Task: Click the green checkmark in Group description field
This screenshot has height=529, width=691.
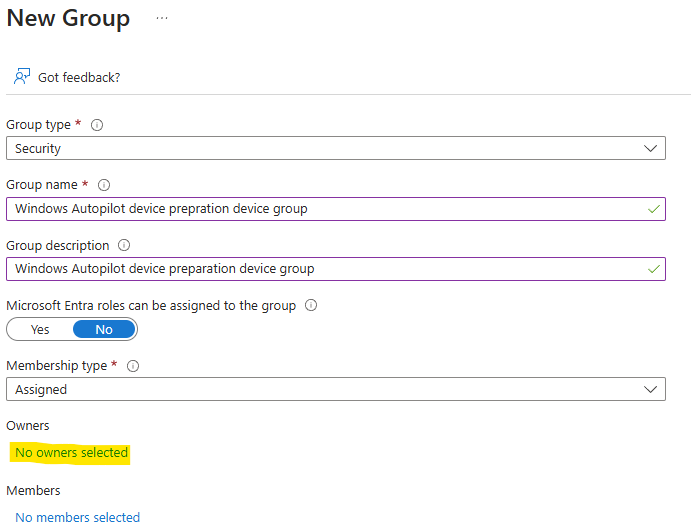Action: pos(654,269)
